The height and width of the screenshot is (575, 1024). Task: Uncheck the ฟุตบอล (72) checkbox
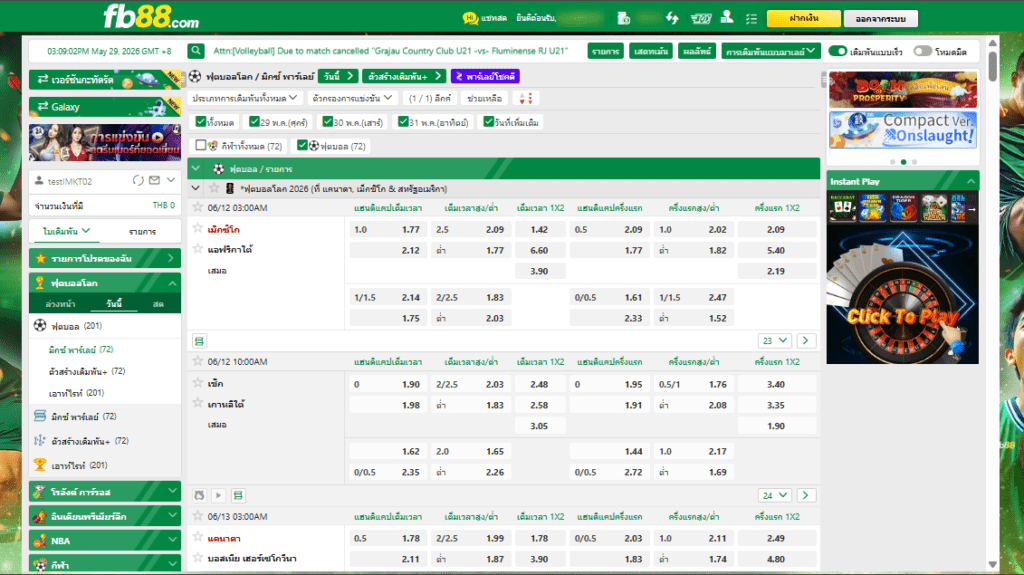(302, 145)
